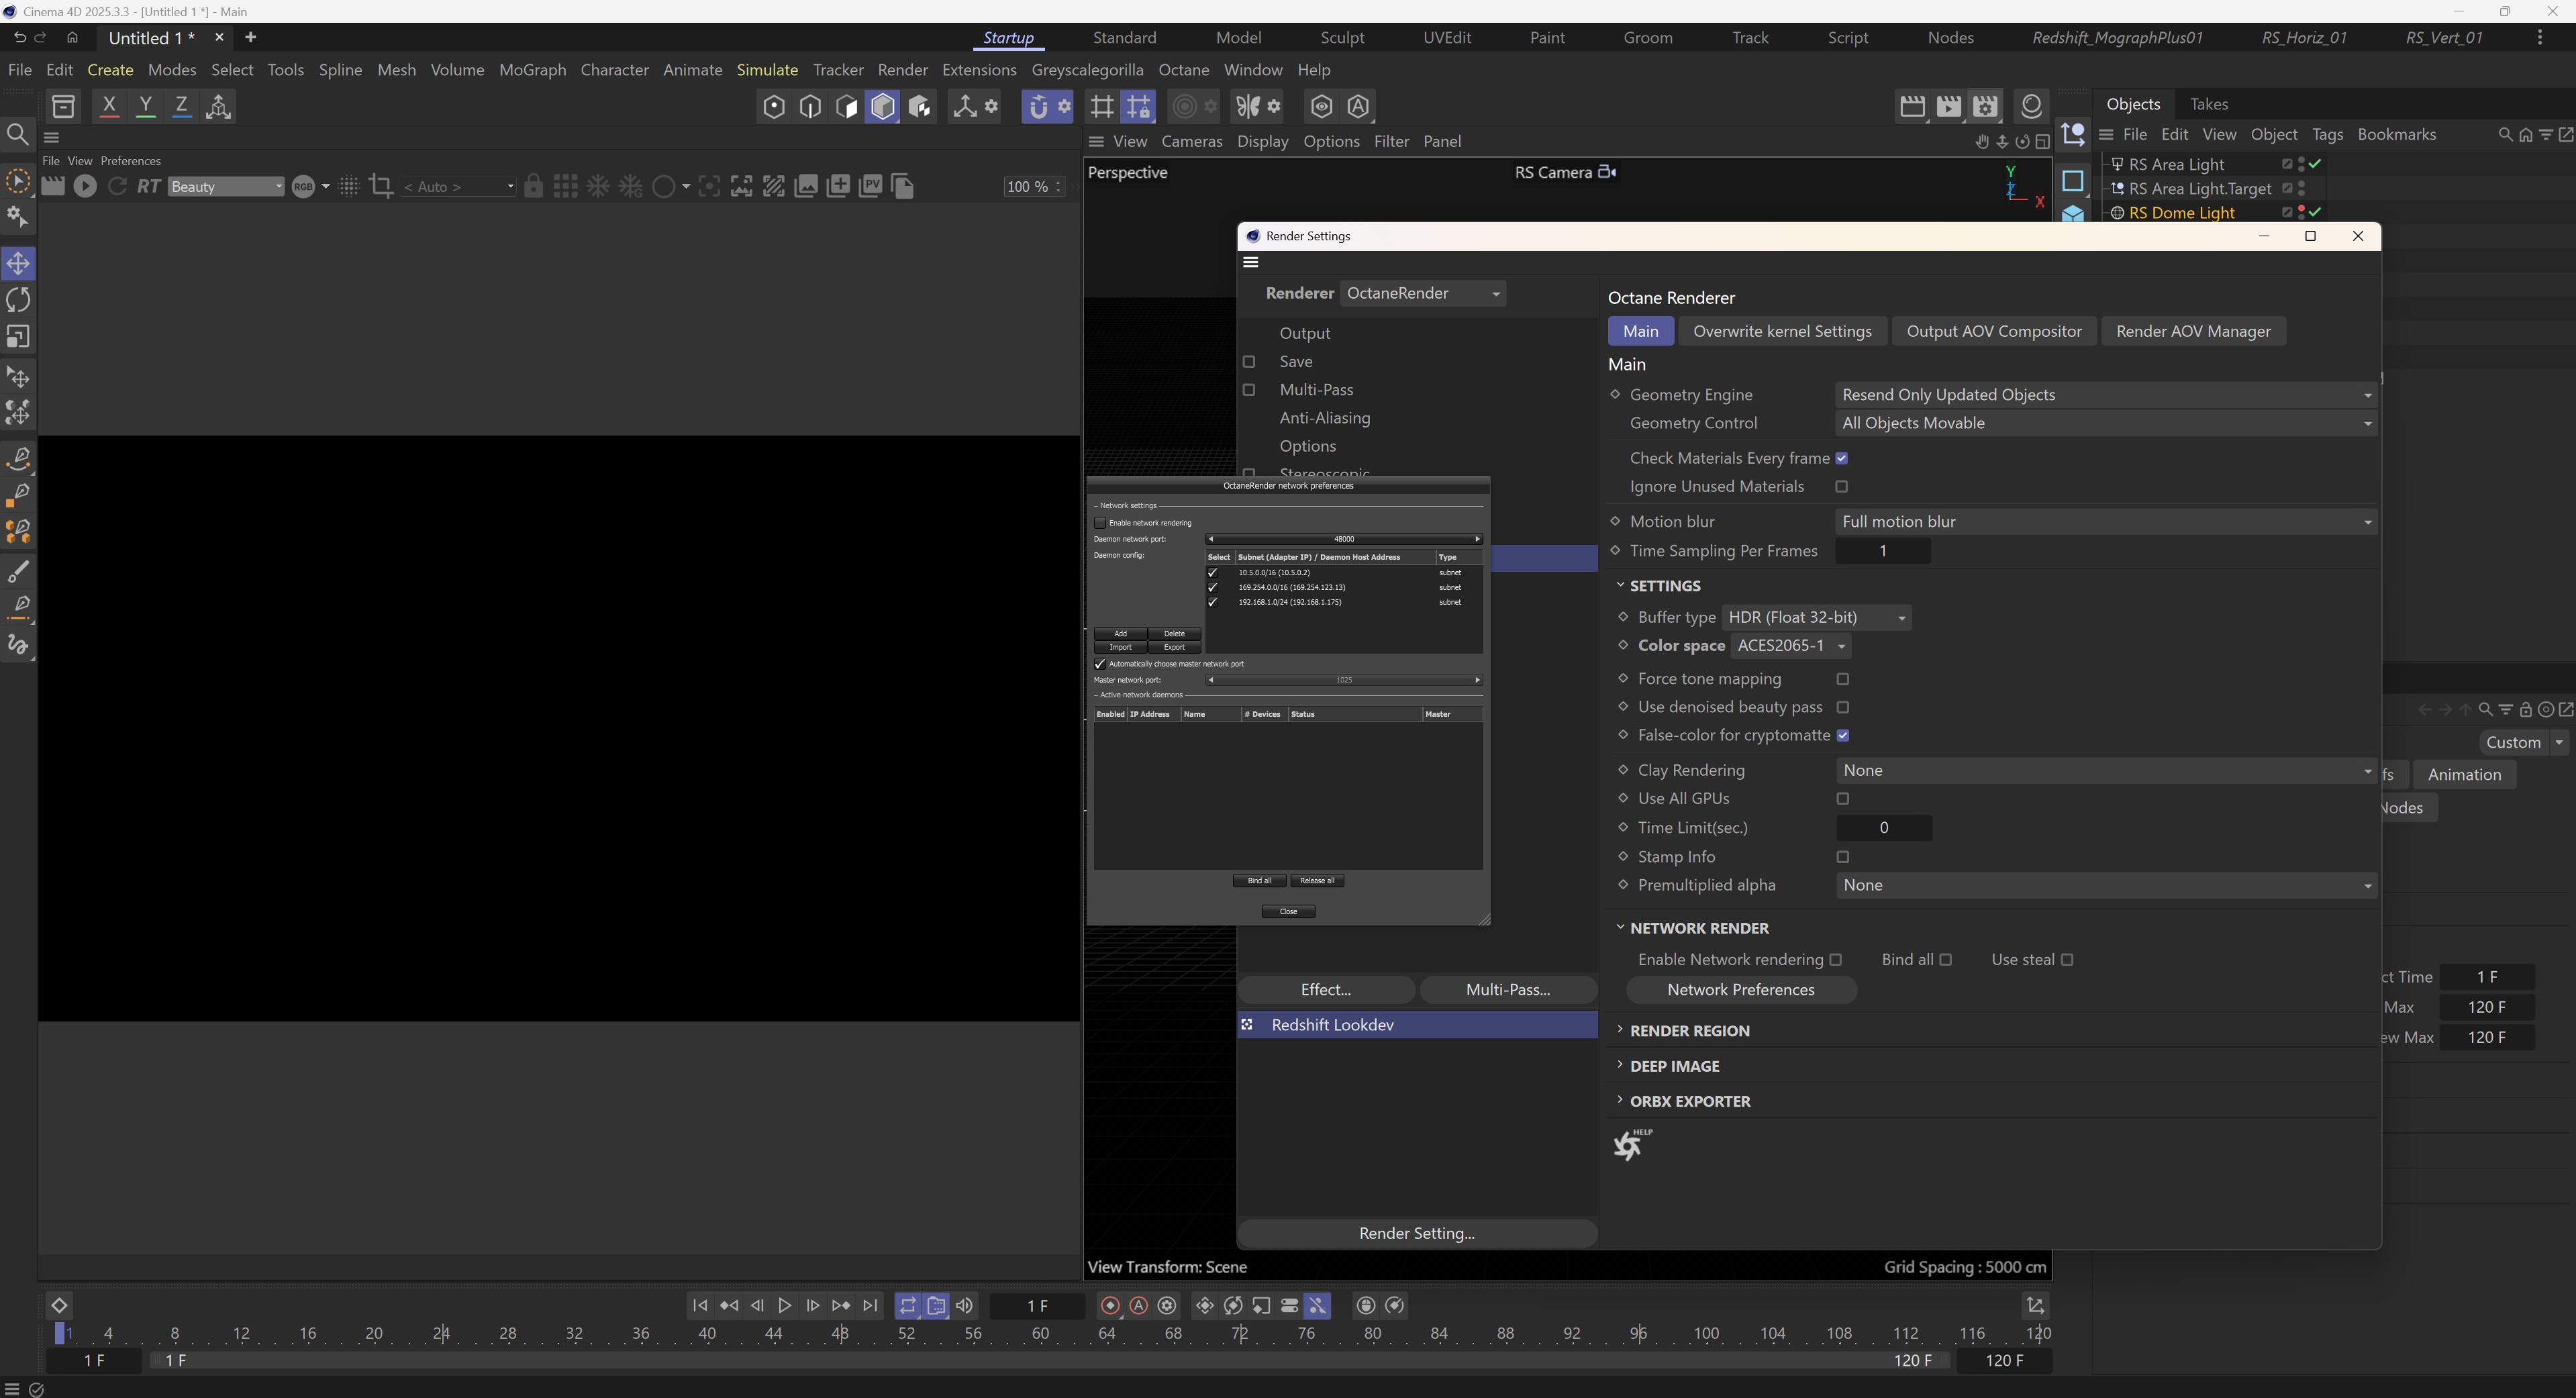This screenshot has width=2576, height=1398.
Task: Open the MoGraph menu
Action: click(x=533, y=70)
